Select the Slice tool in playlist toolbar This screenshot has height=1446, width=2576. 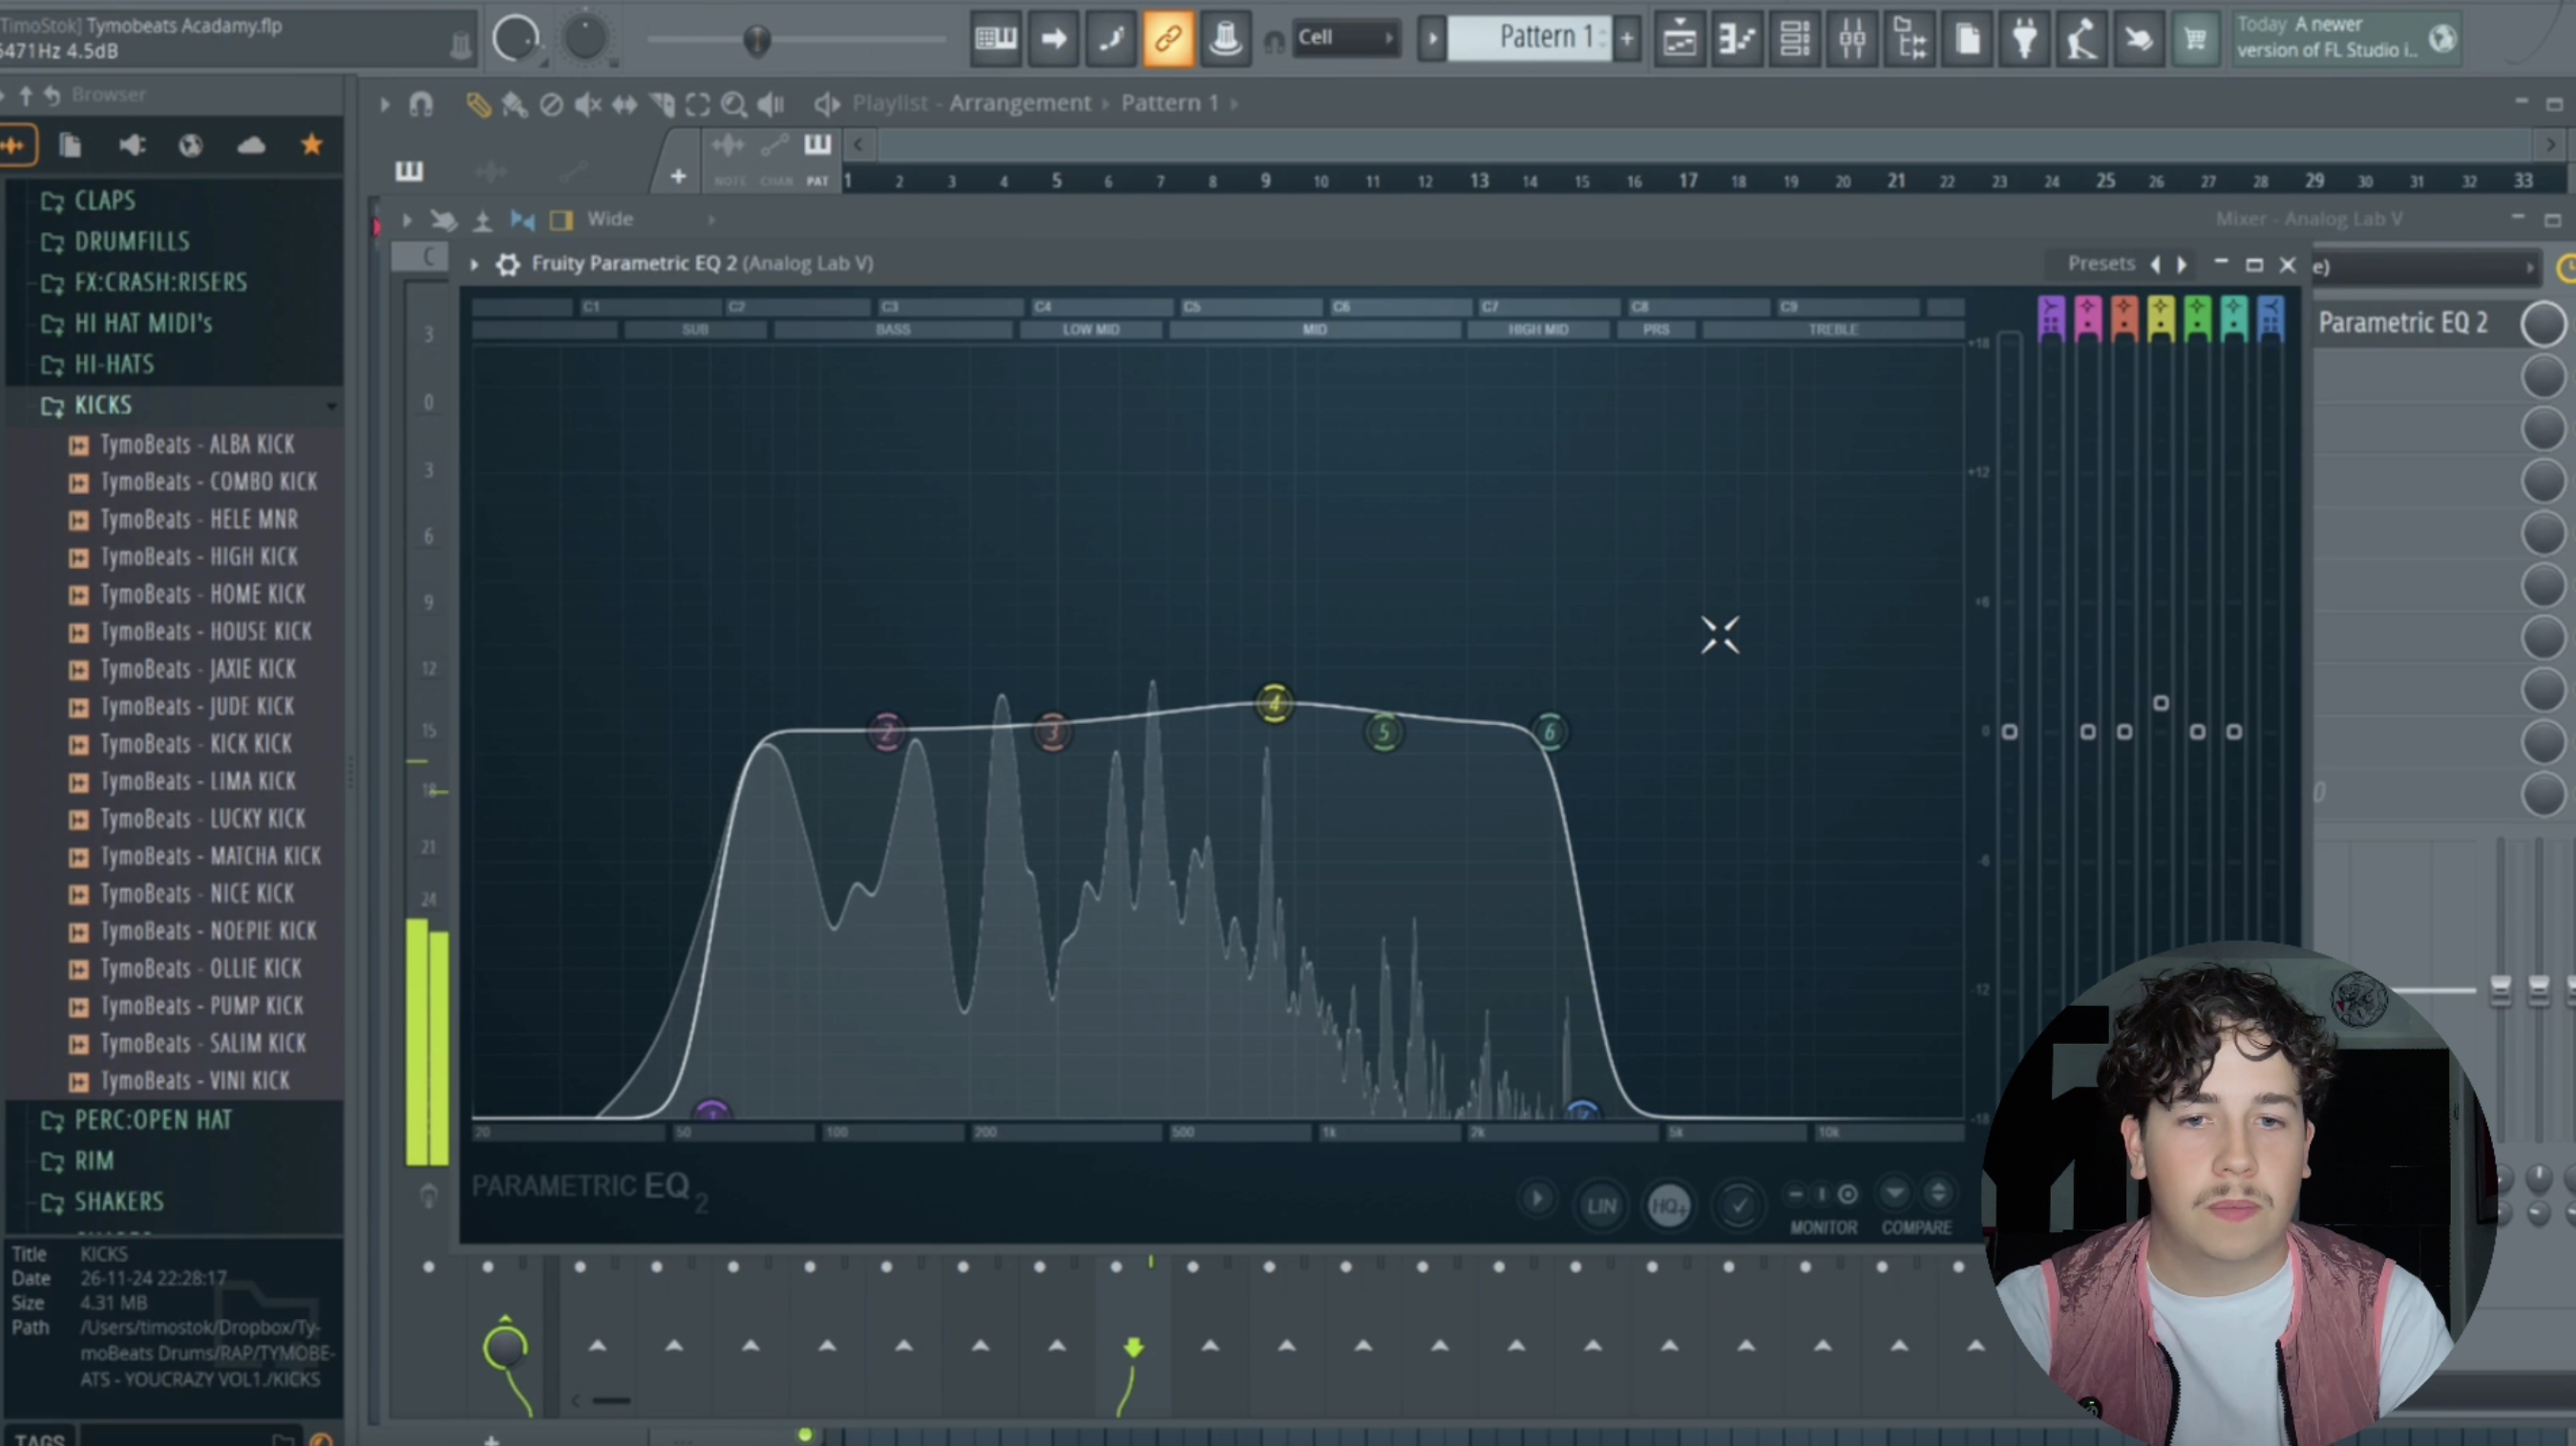662,104
